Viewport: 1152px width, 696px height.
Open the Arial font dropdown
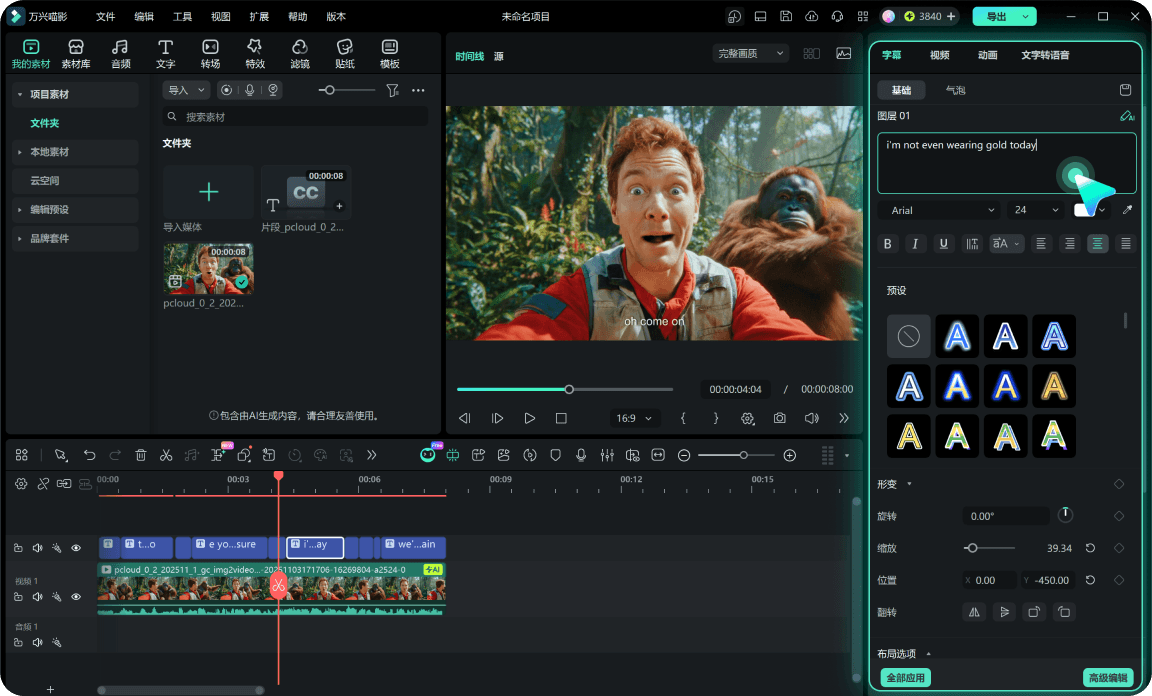(x=940, y=210)
